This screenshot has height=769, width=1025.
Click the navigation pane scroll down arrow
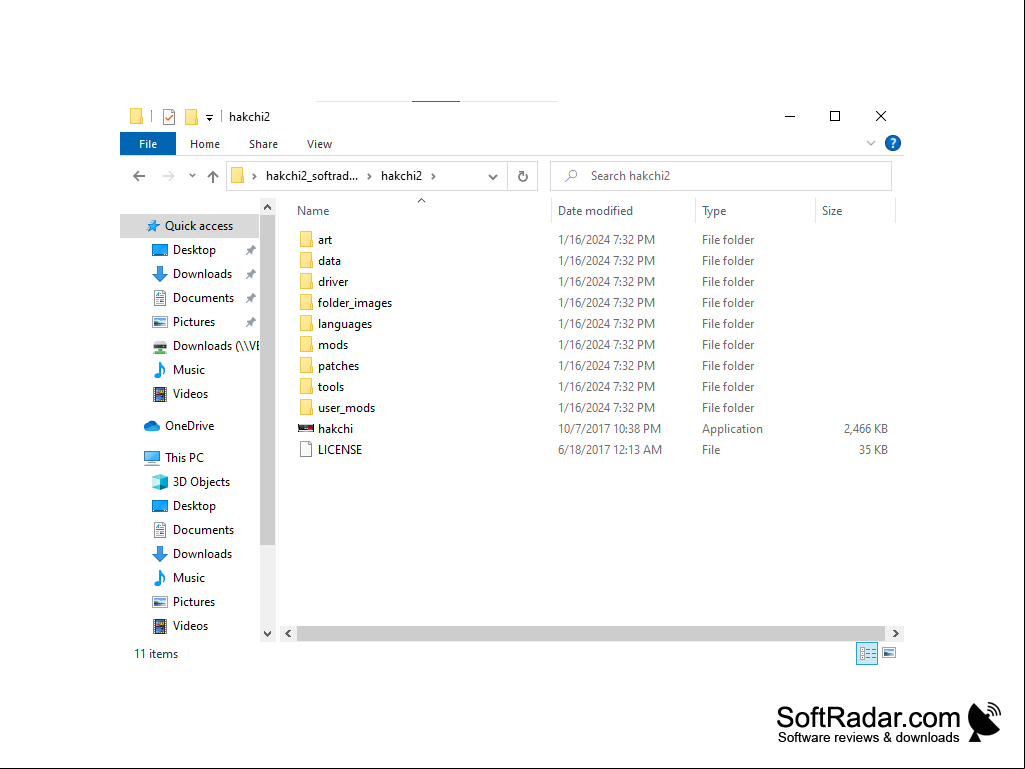pos(267,634)
